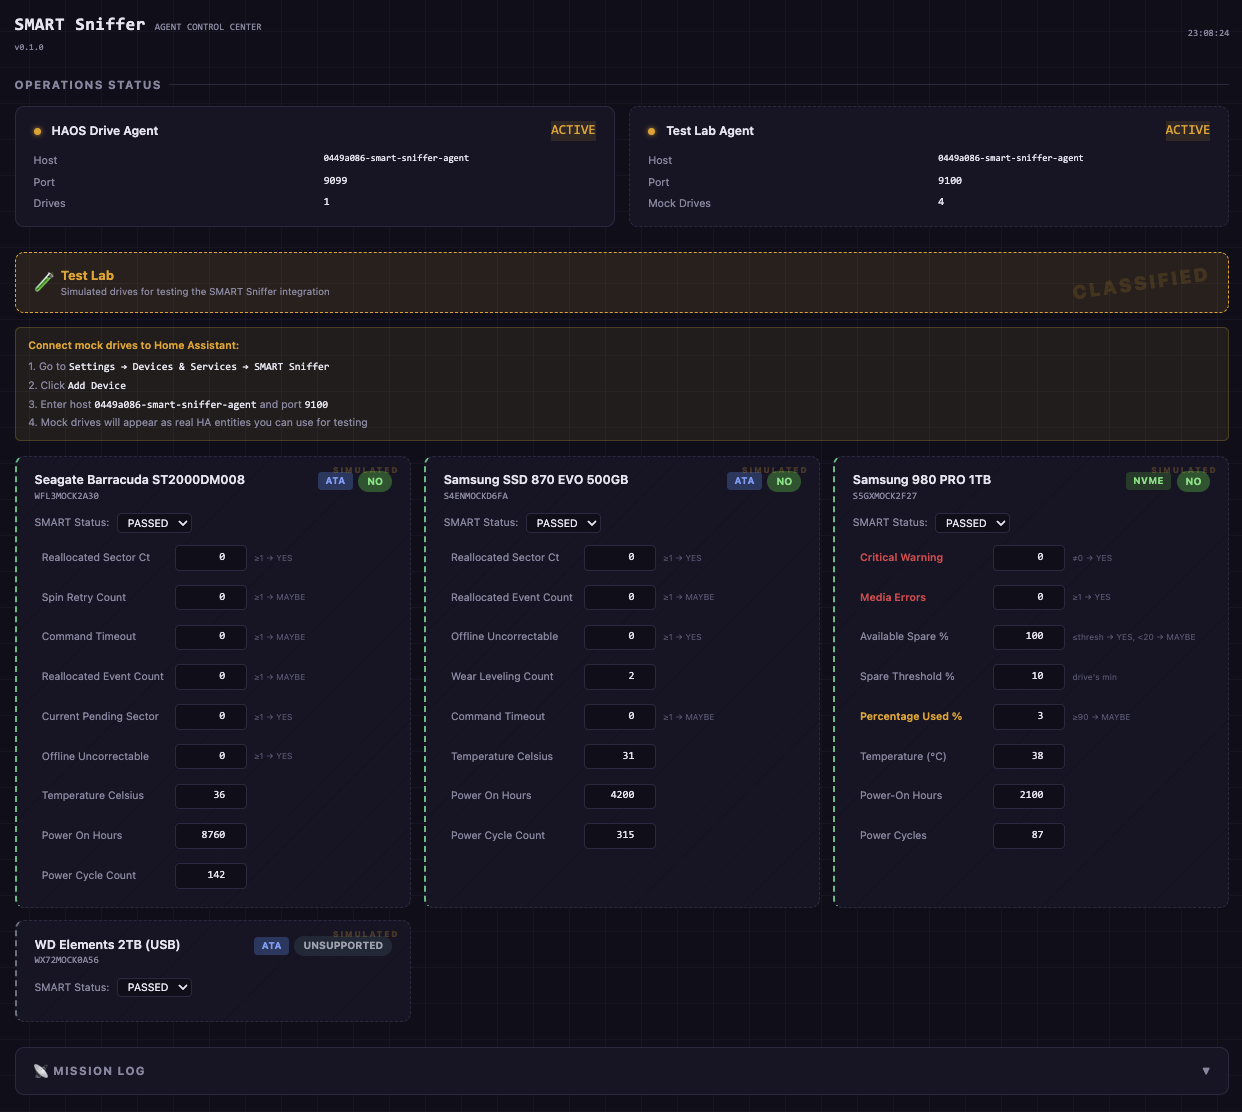Click 980 PRO Power-On Hours field 2100
The width and height of the screenshot is (1242, 1112).
(1029, 796)
